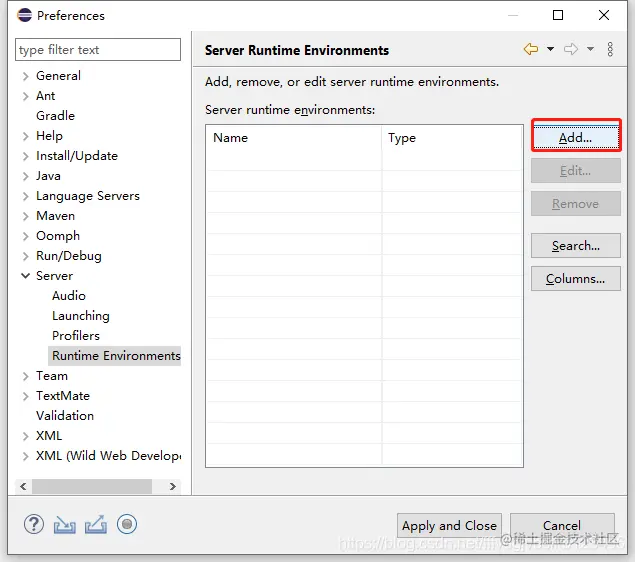Select the Java label in tree

[x=48, y=176]
